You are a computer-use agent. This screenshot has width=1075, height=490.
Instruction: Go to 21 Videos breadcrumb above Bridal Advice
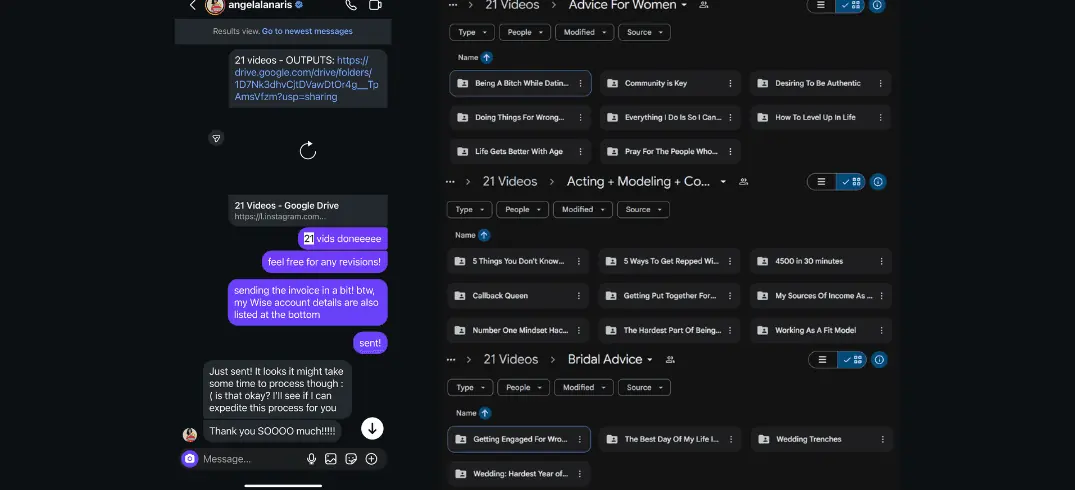[x=511, y=359]
